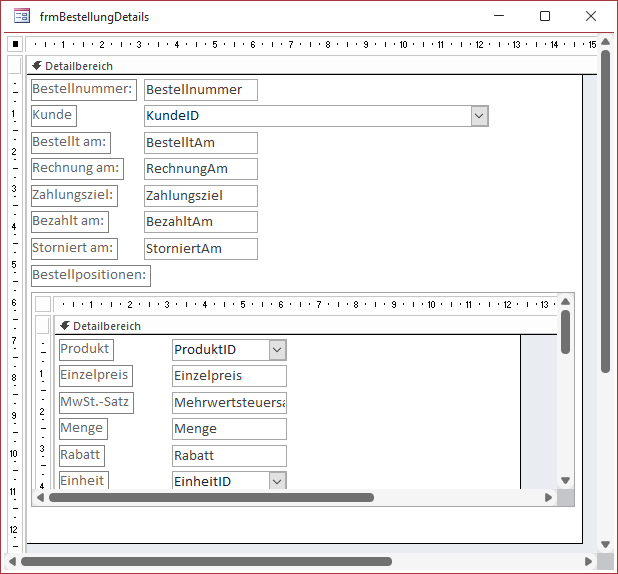Click the subform selector box at ruler corner
Image resolution: width=618 pixels, height=574 pixels.
[43, 304]
